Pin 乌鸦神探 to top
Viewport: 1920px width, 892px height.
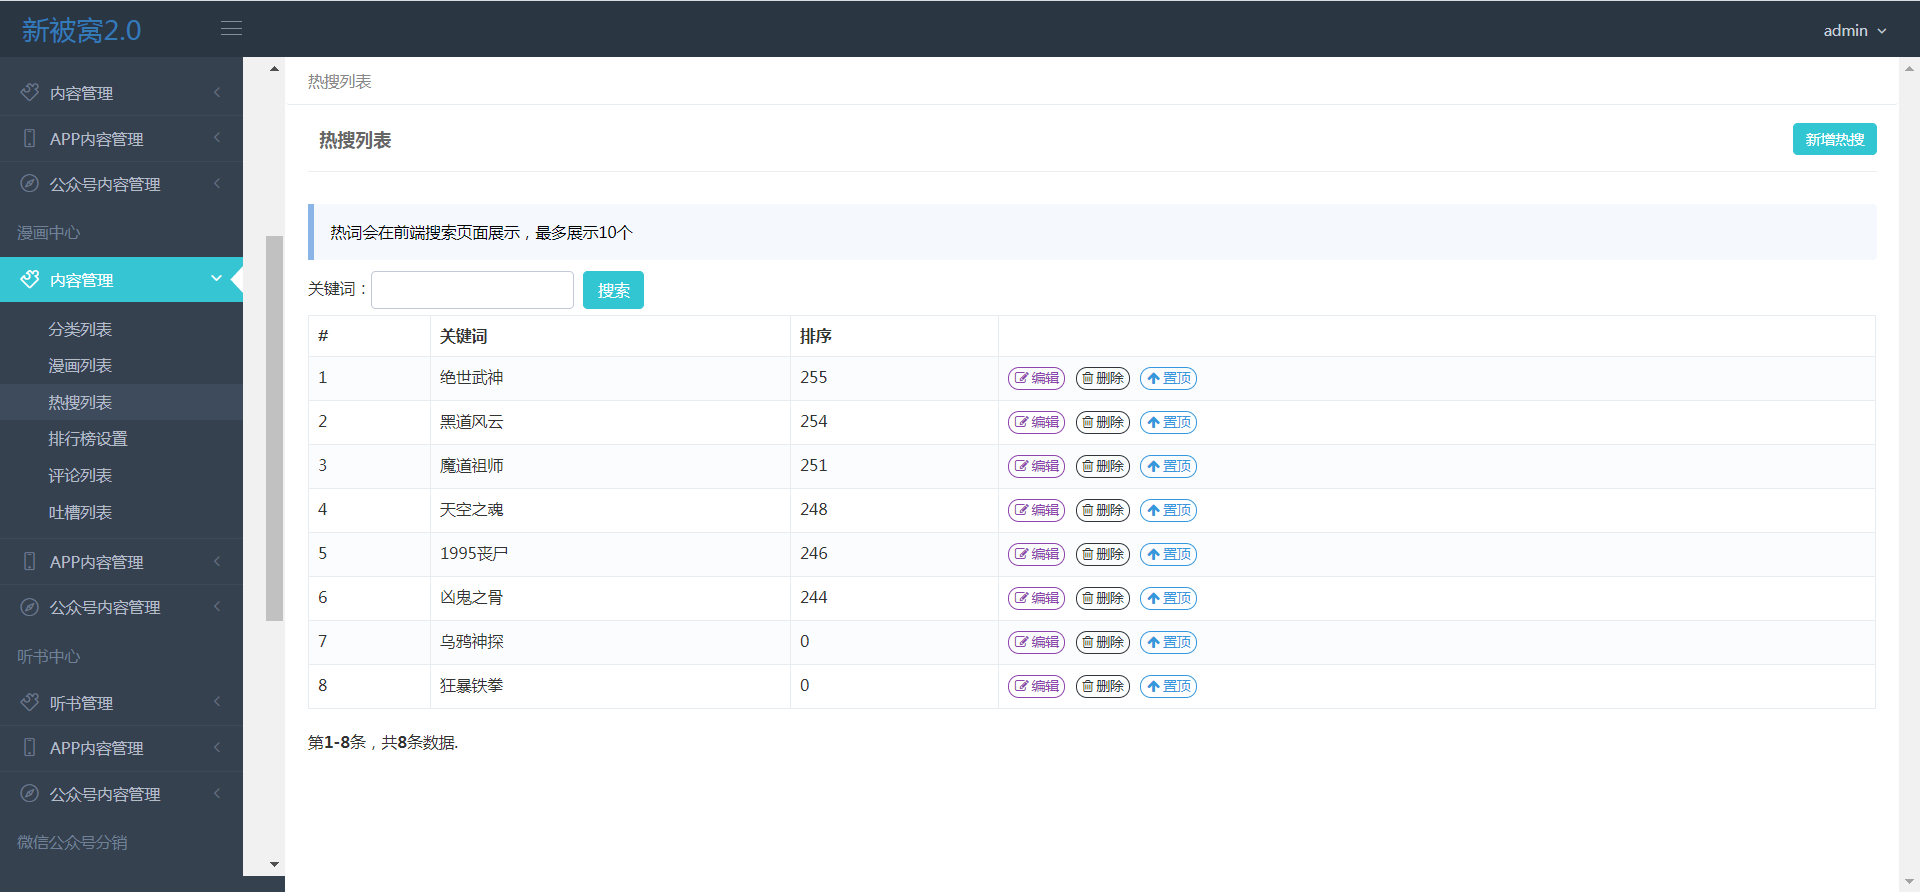pyautogui.click(x=1168, y=642)
